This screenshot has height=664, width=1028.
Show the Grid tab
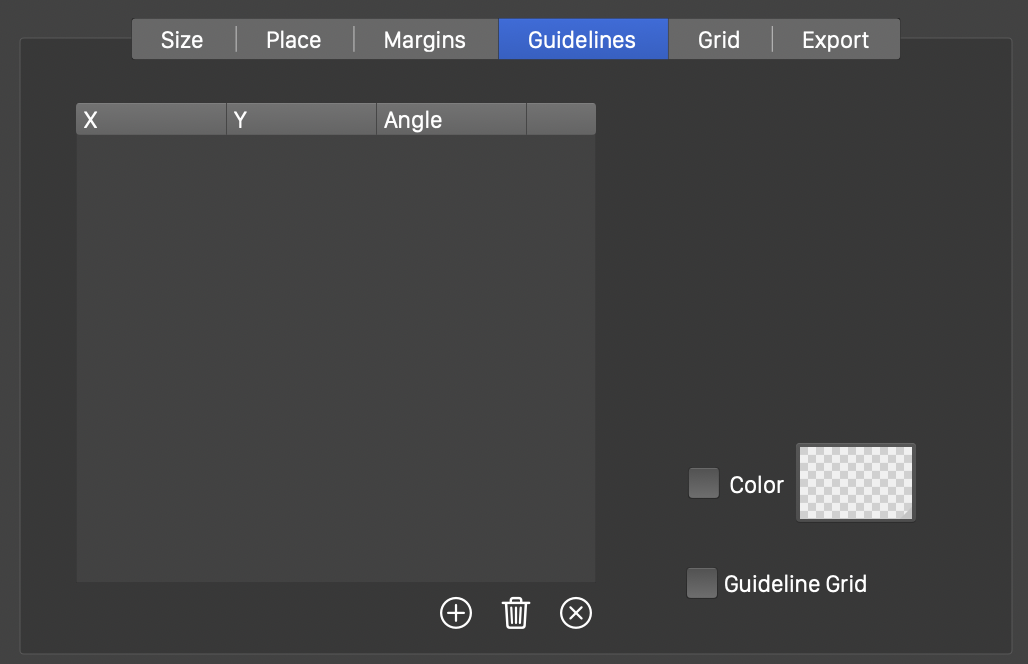(x=719, y=40)
